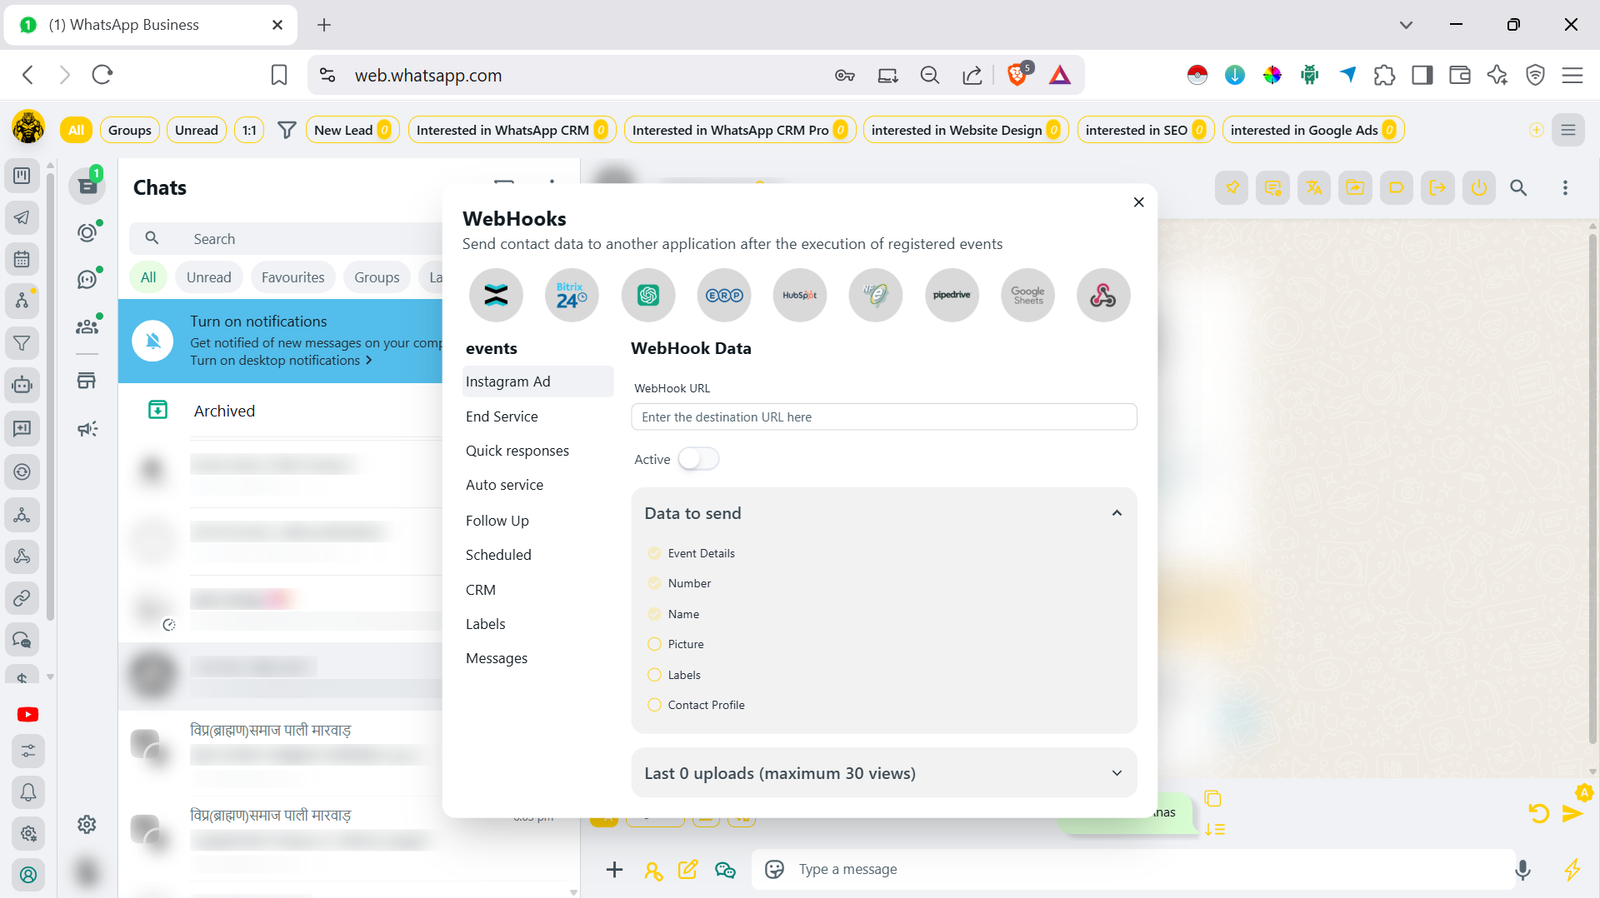
Task: Tick the Labels data checkbox
Action: (x=655, y=675)
